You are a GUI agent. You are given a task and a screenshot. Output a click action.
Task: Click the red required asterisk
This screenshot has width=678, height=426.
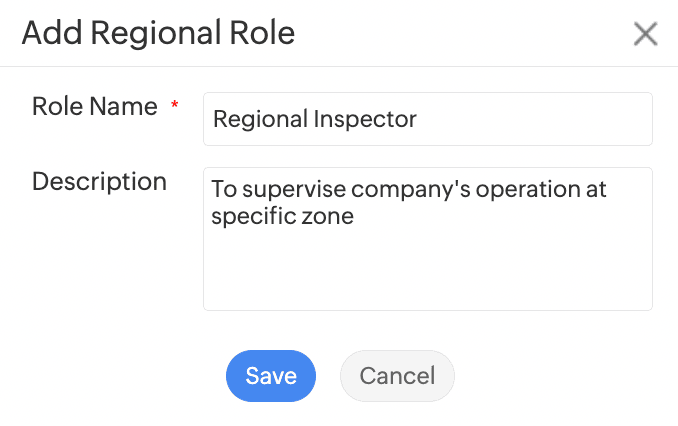(175, 106)
